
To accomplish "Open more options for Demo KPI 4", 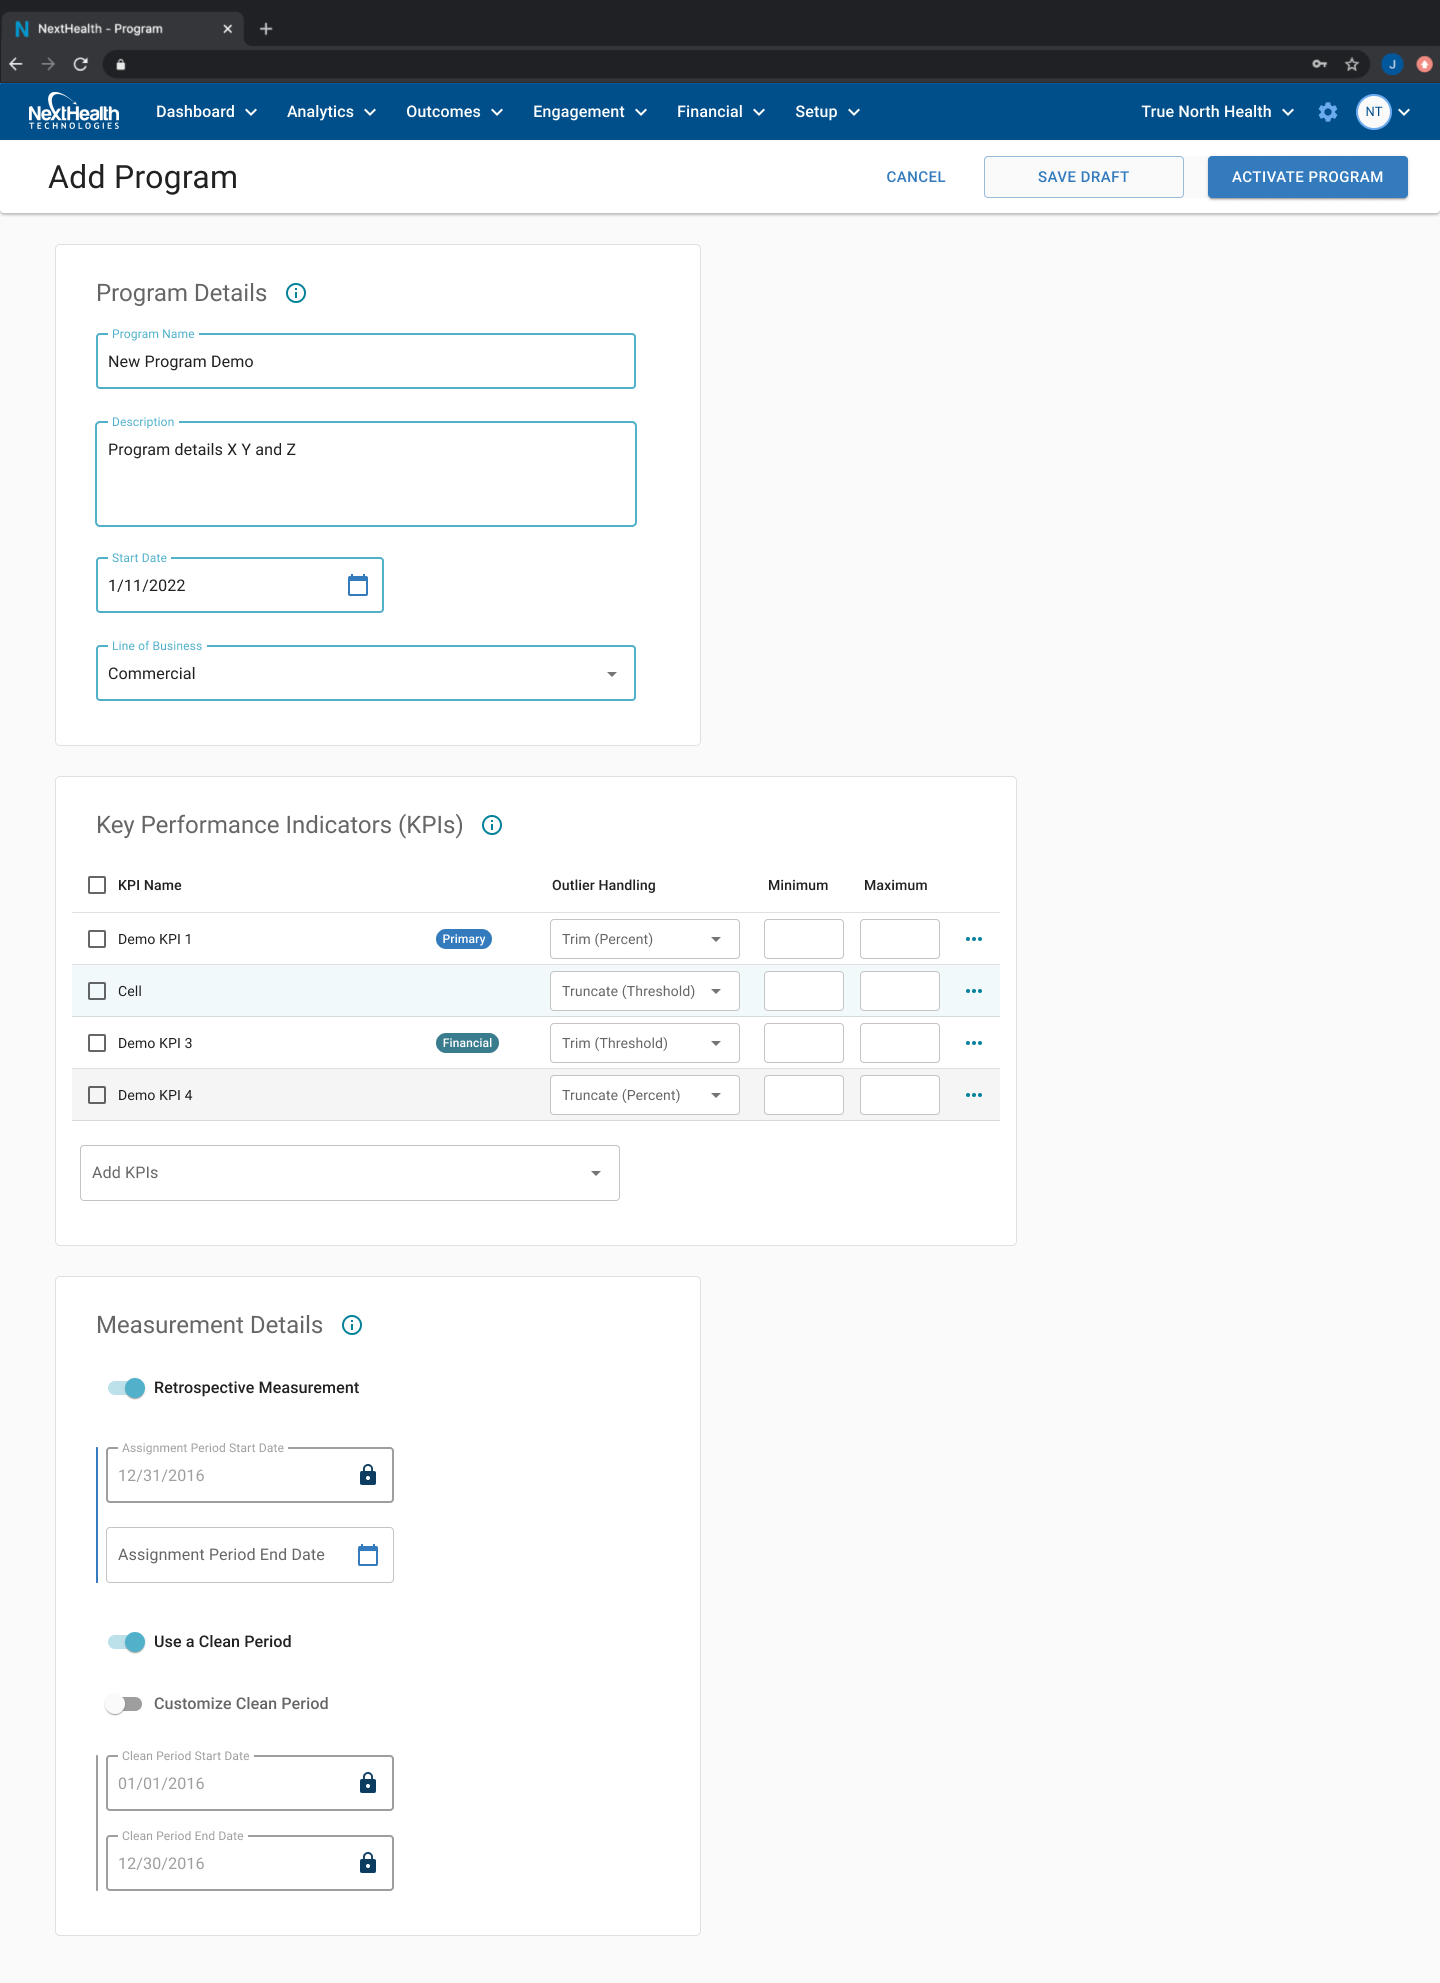I will 974,1095.
